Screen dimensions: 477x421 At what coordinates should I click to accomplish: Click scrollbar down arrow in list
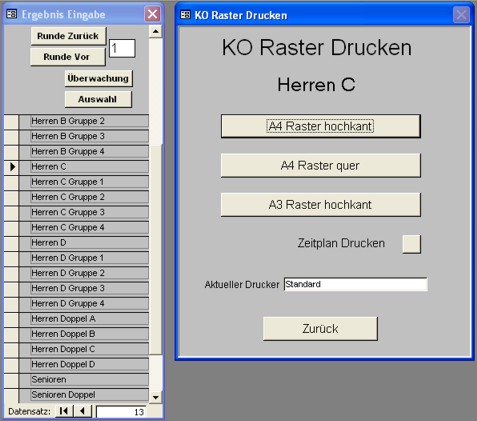tap(155, 397)
